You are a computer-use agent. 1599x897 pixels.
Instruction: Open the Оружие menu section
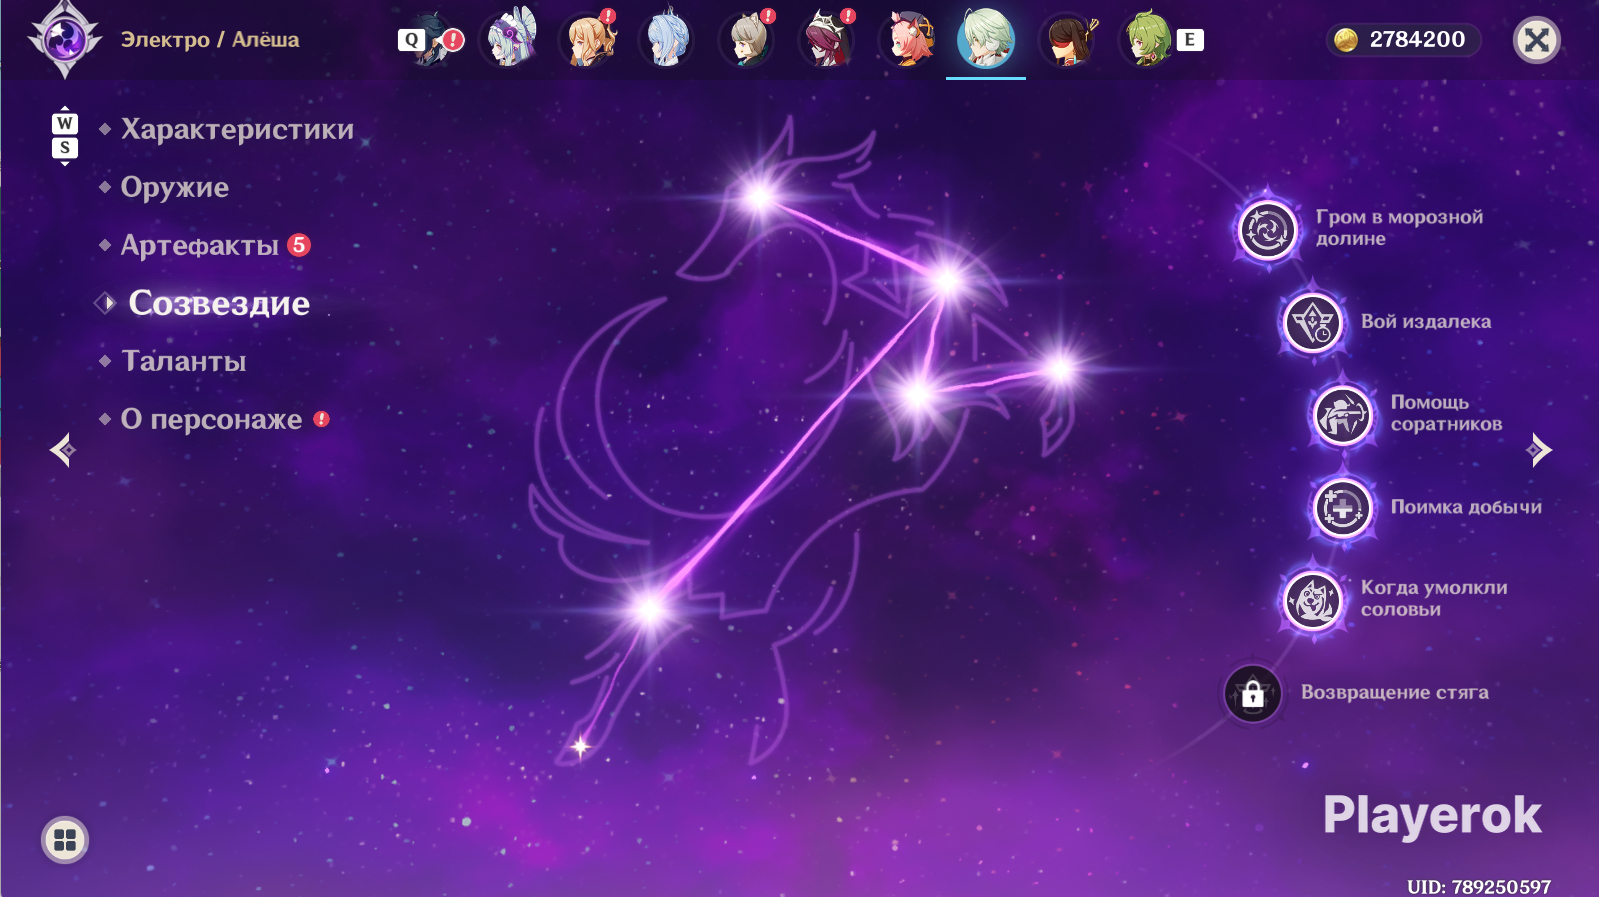(x=175, y=187)
